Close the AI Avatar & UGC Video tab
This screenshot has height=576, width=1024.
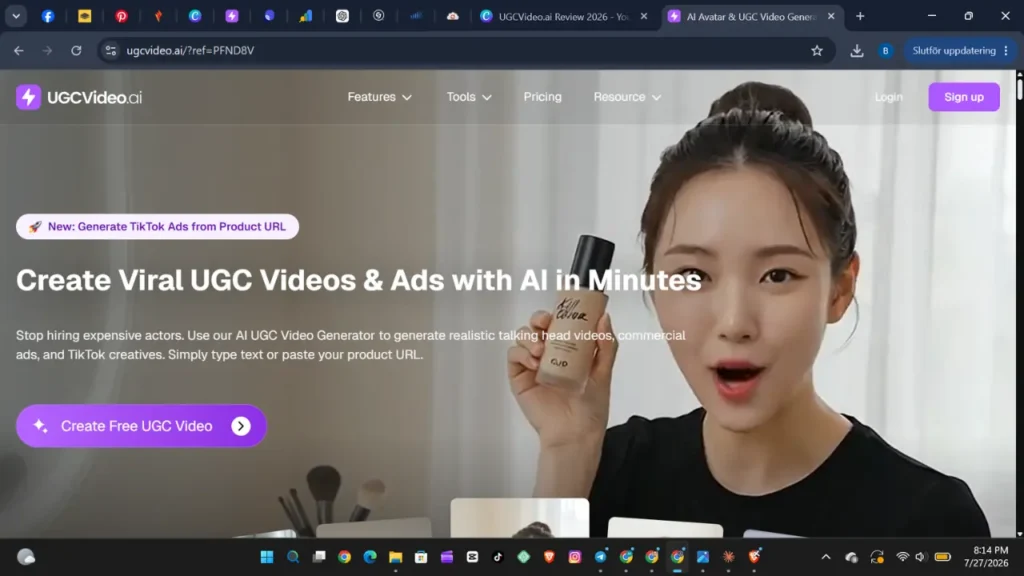click(x=831, y=16)
